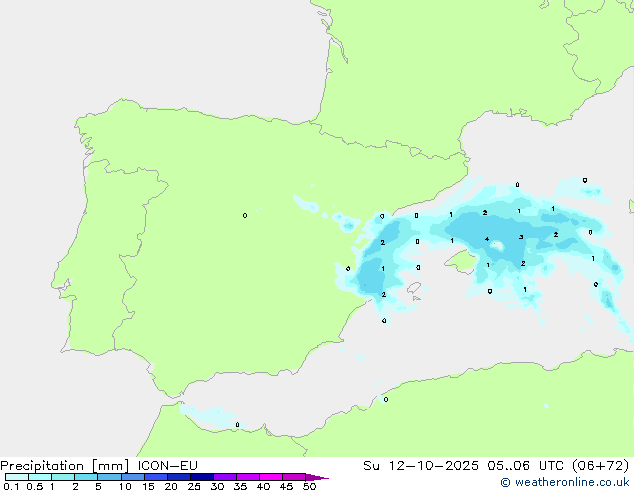Click the '40' legend label
Viewport: 634px width, 490px height.
click(263, 486)
